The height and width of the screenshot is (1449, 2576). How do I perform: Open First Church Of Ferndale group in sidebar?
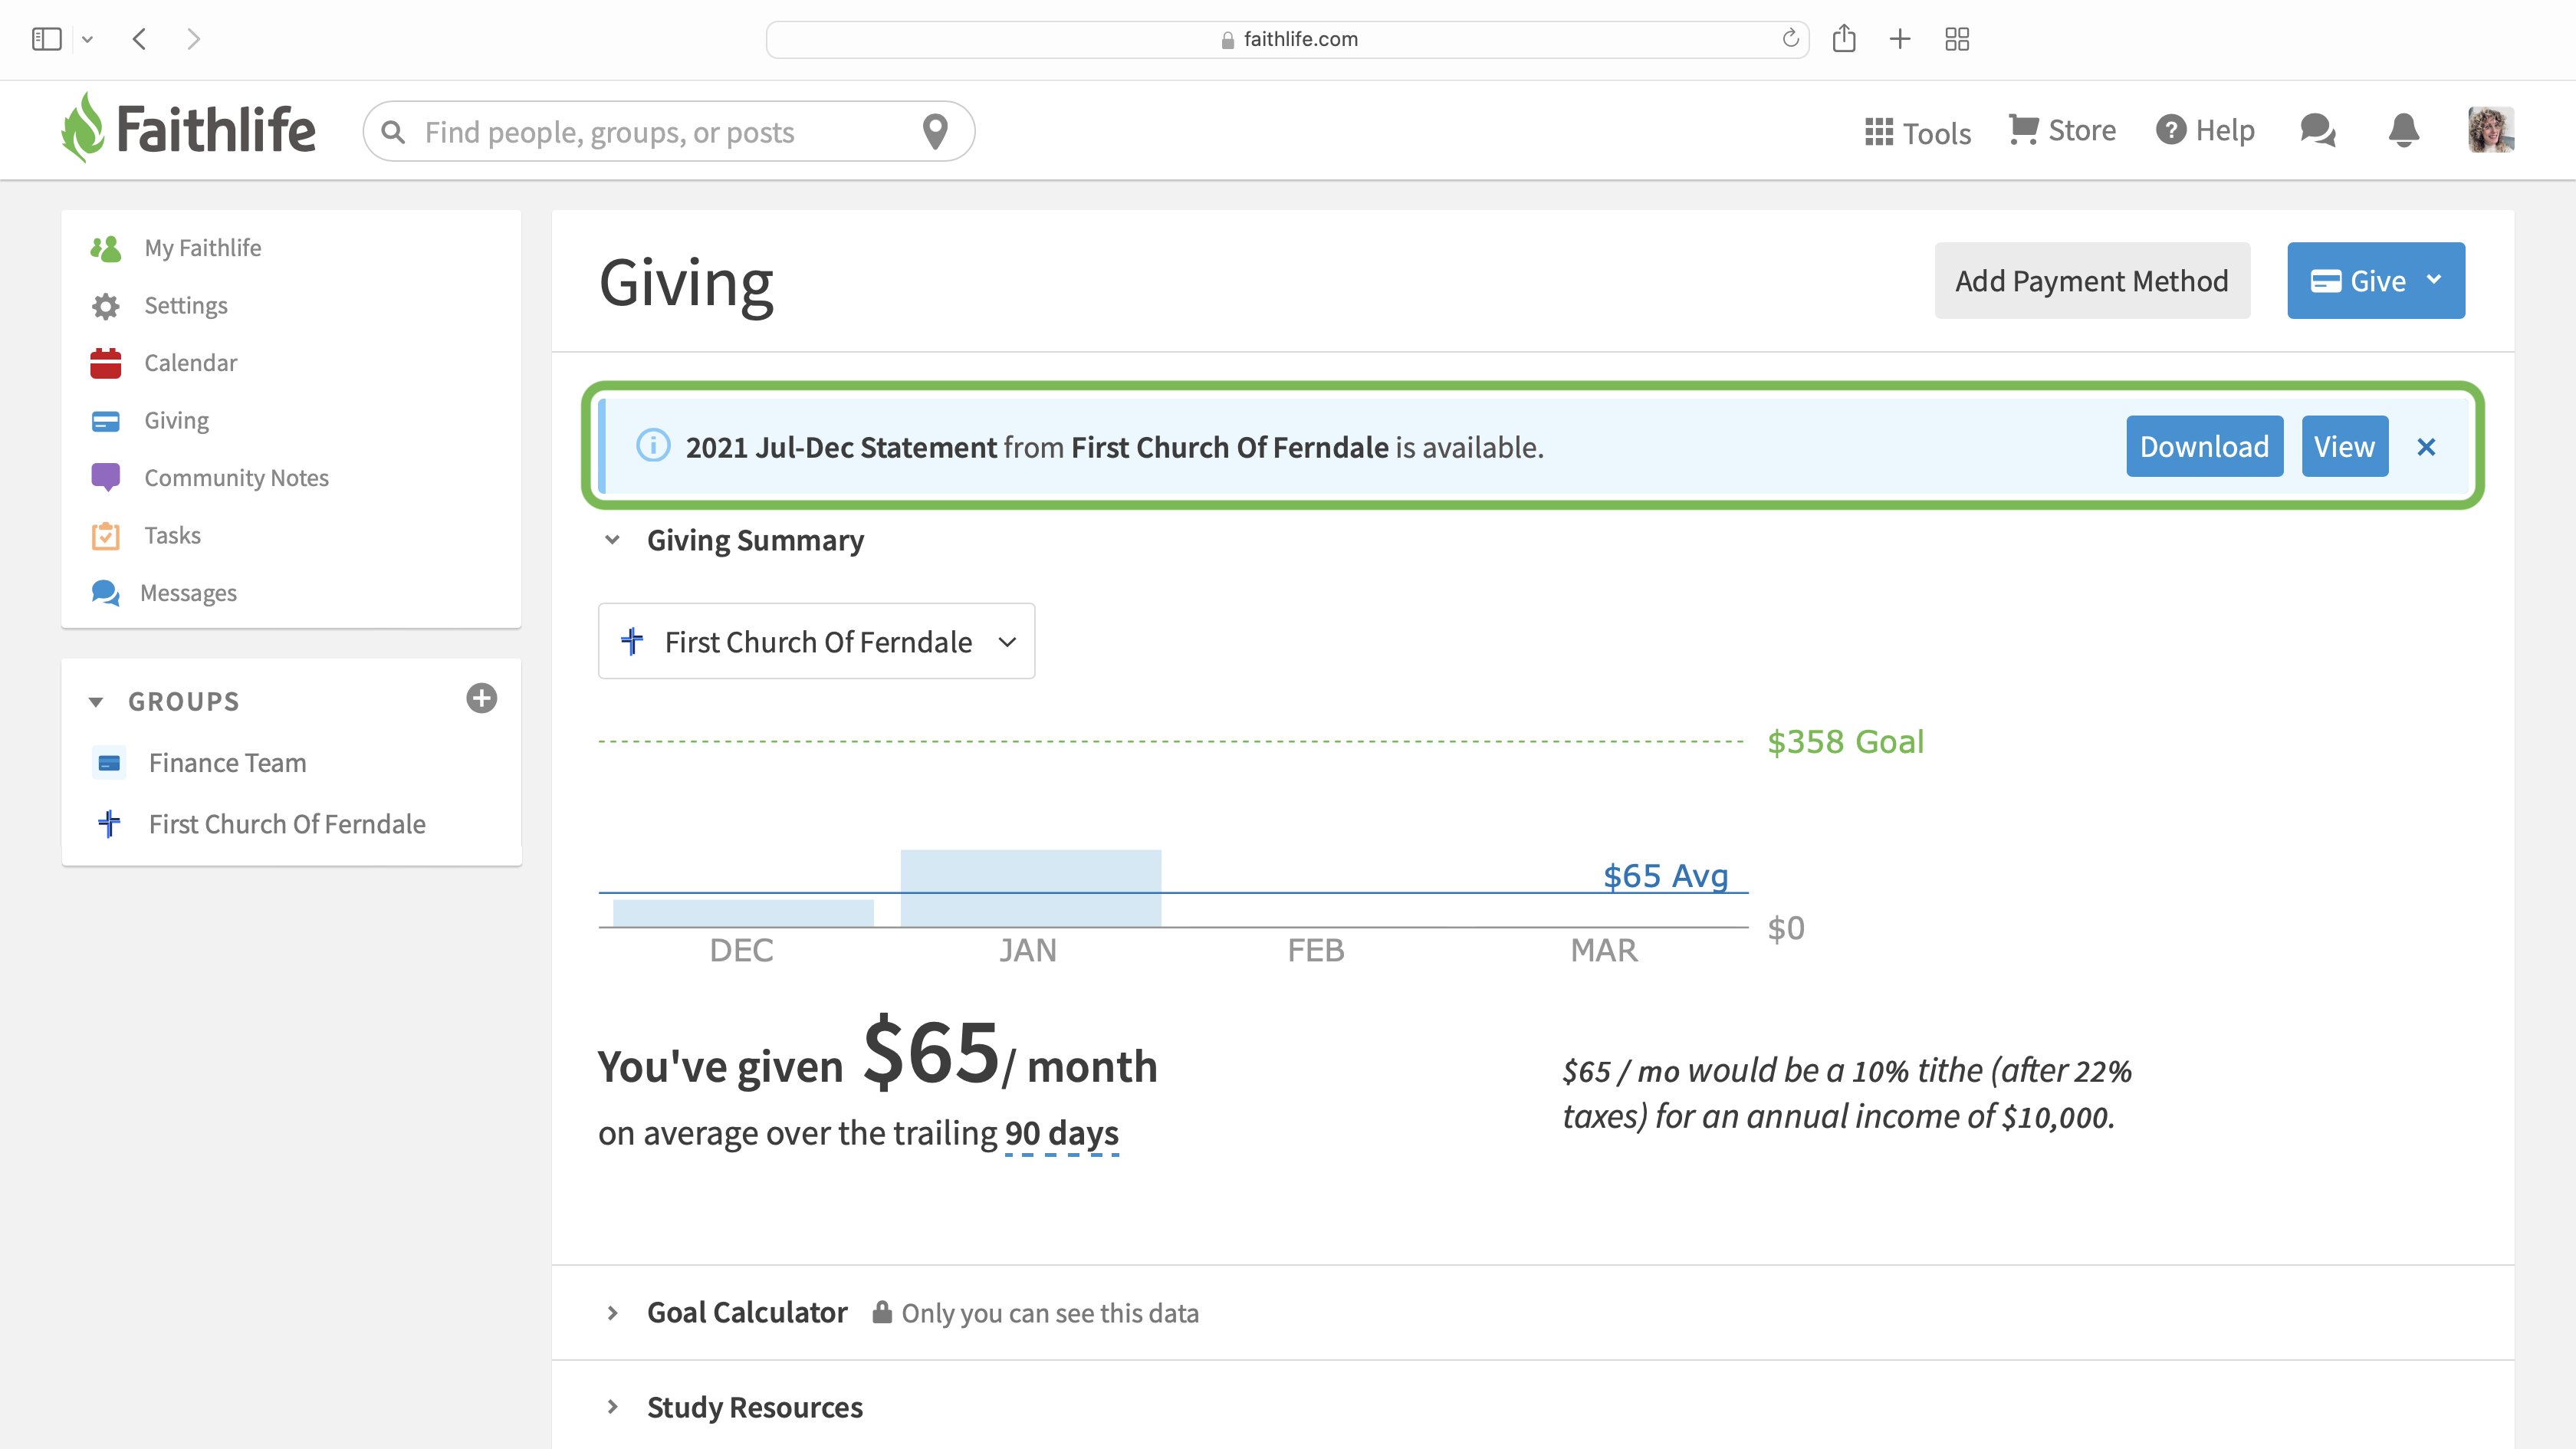click(288, 824)
